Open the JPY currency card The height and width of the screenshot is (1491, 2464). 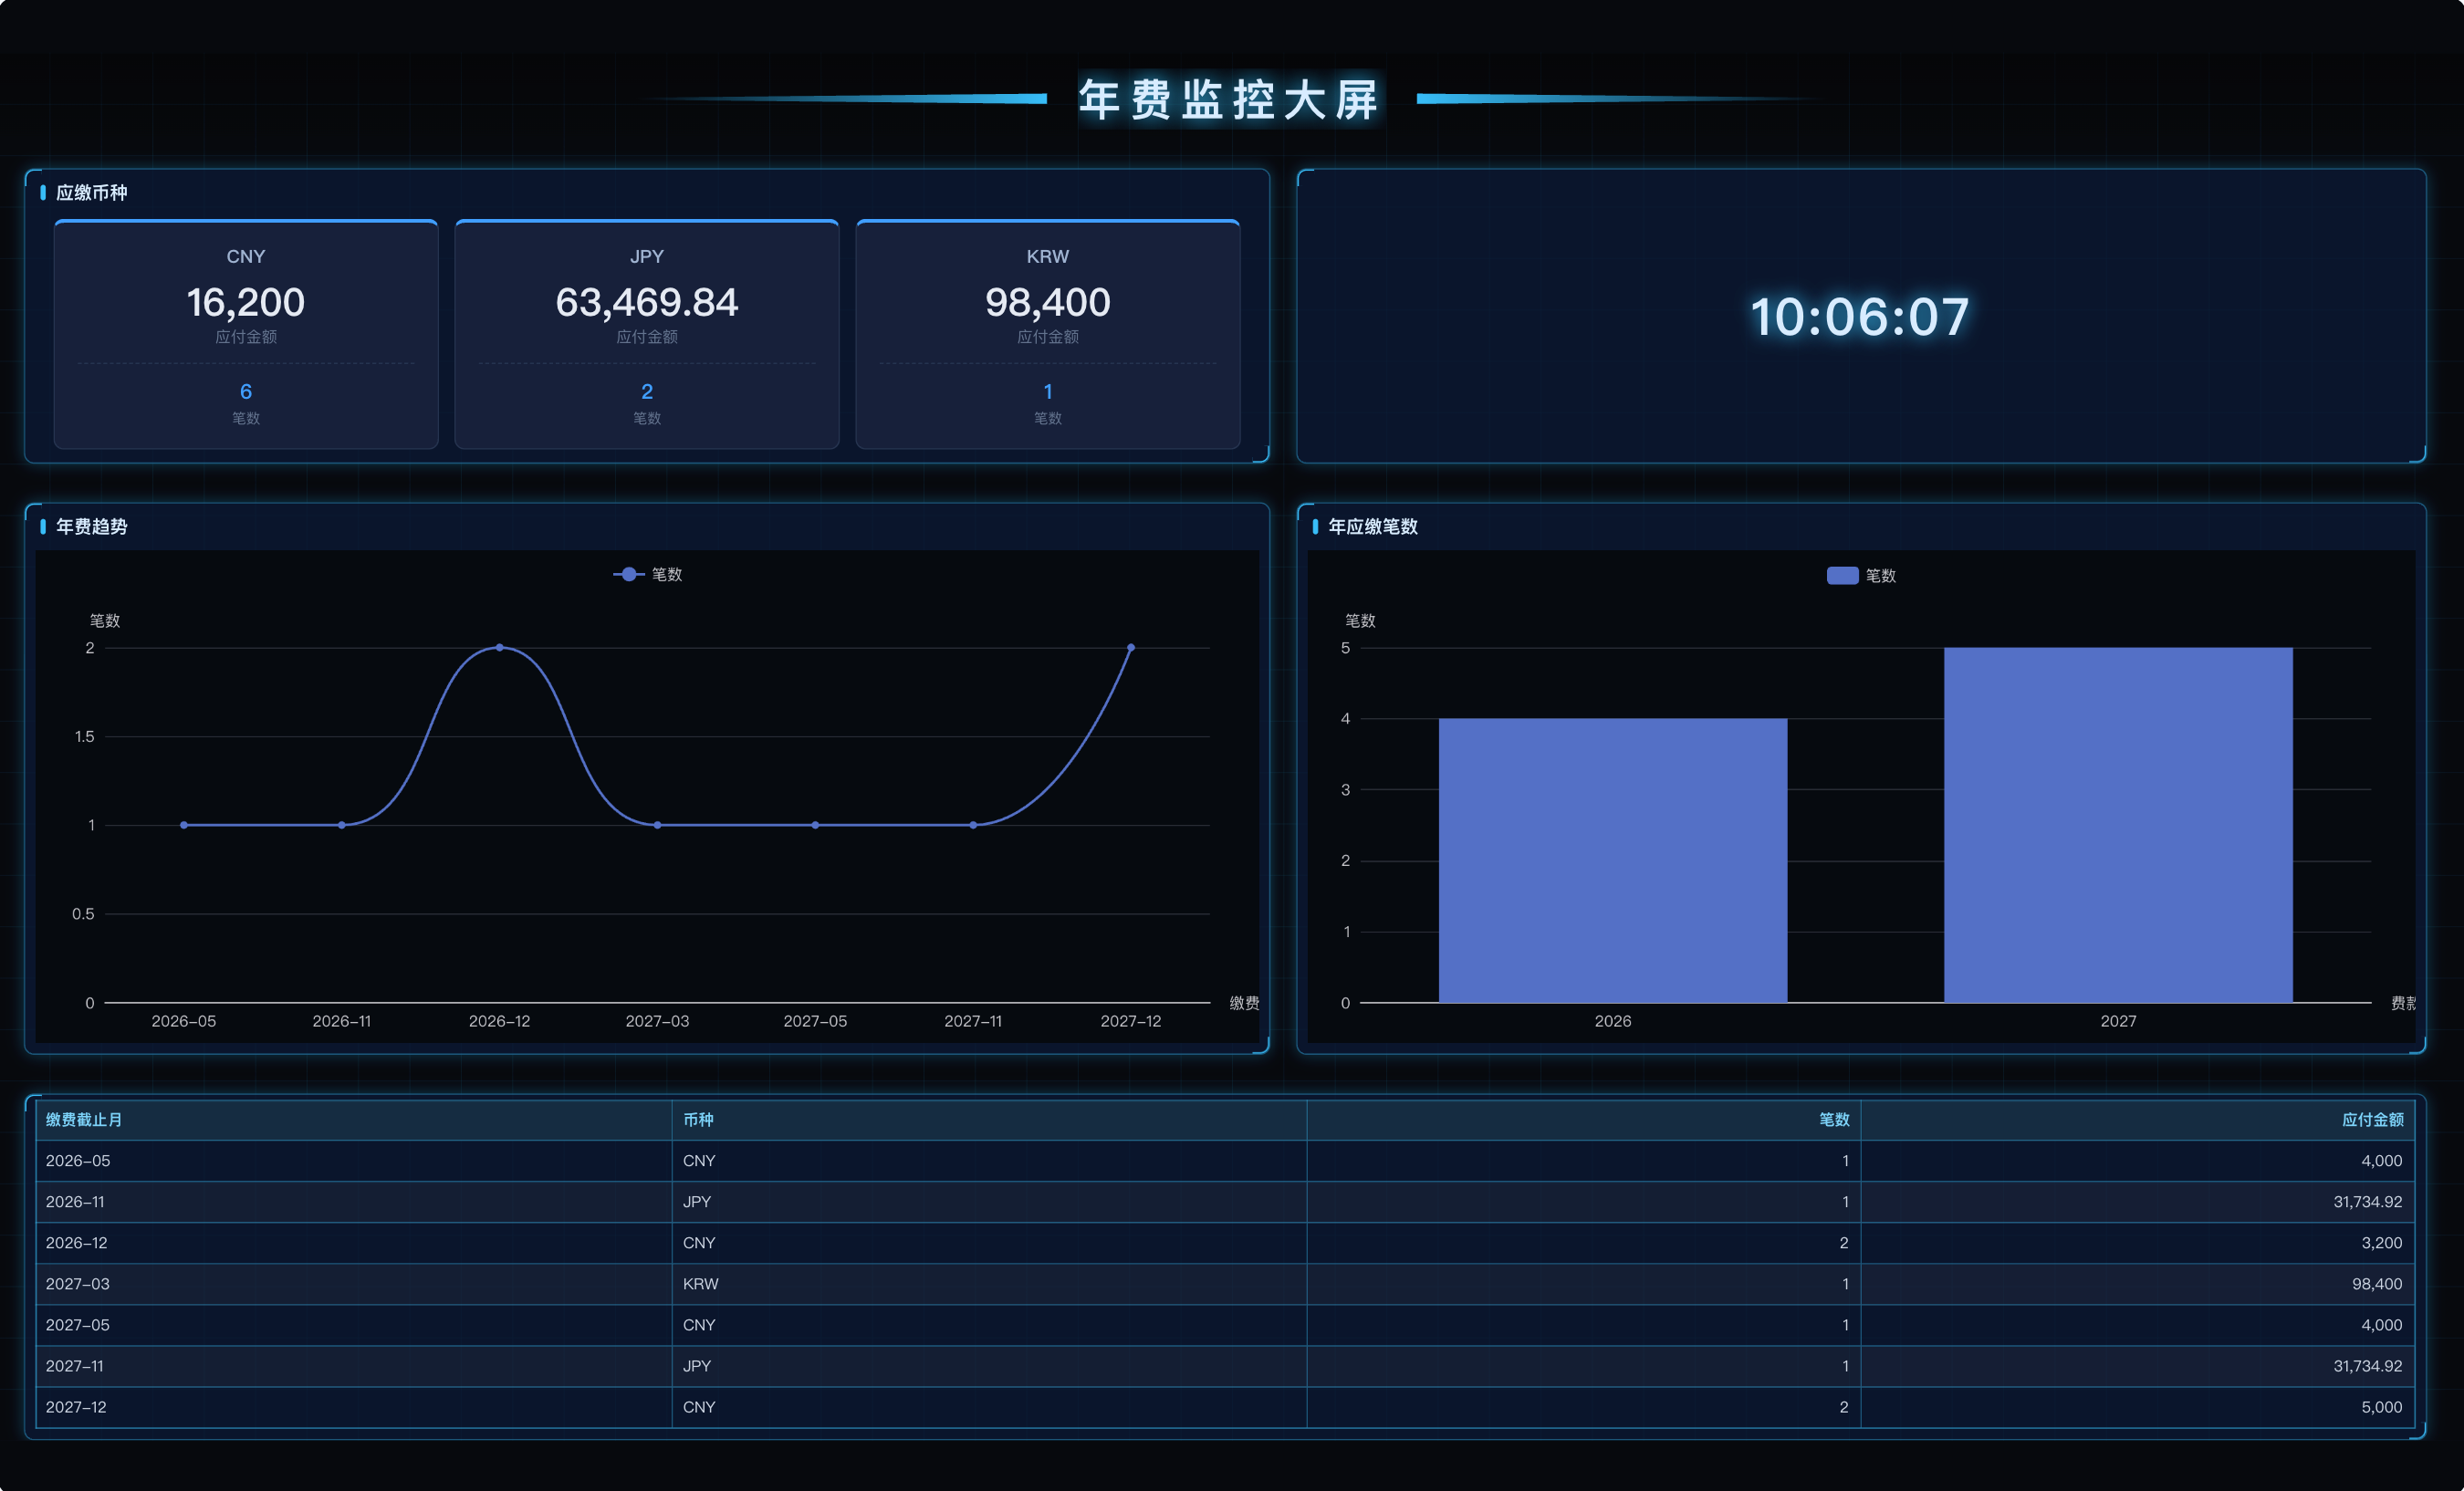[647, 334]
